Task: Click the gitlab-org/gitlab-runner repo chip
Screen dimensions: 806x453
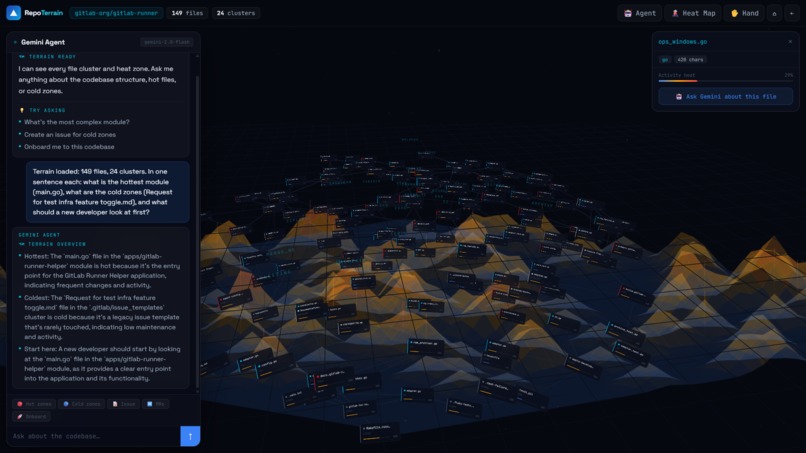Action: point(116,13)
